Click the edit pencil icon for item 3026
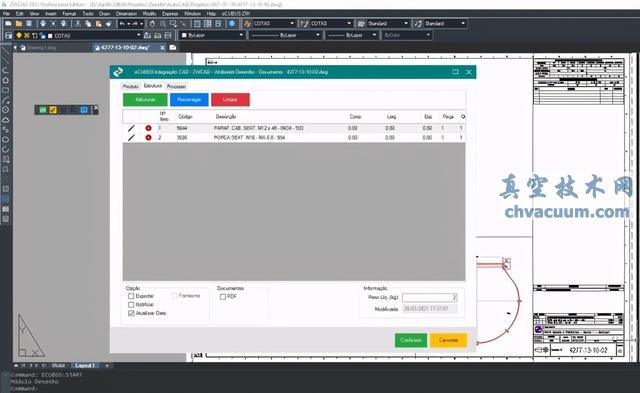This screenshot has width=640, height=393. 131,138
